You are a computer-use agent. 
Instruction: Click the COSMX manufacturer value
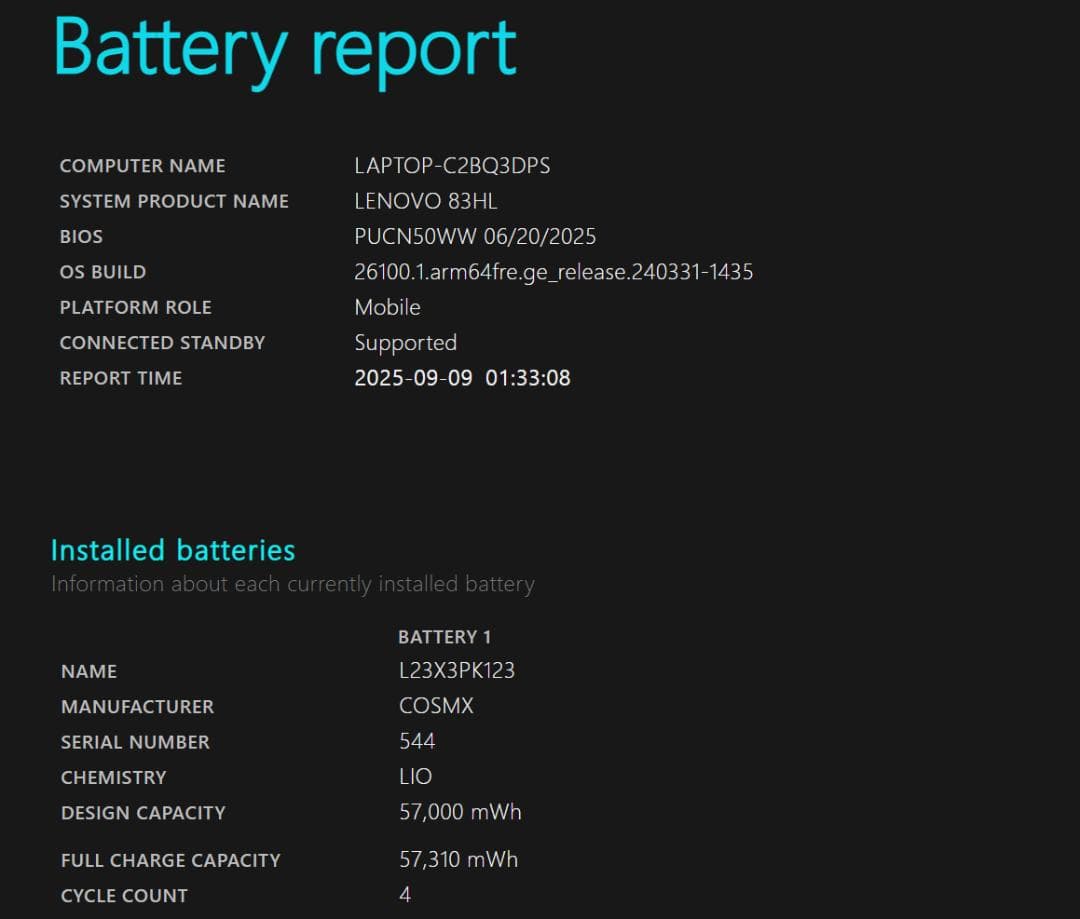point(436,706)
